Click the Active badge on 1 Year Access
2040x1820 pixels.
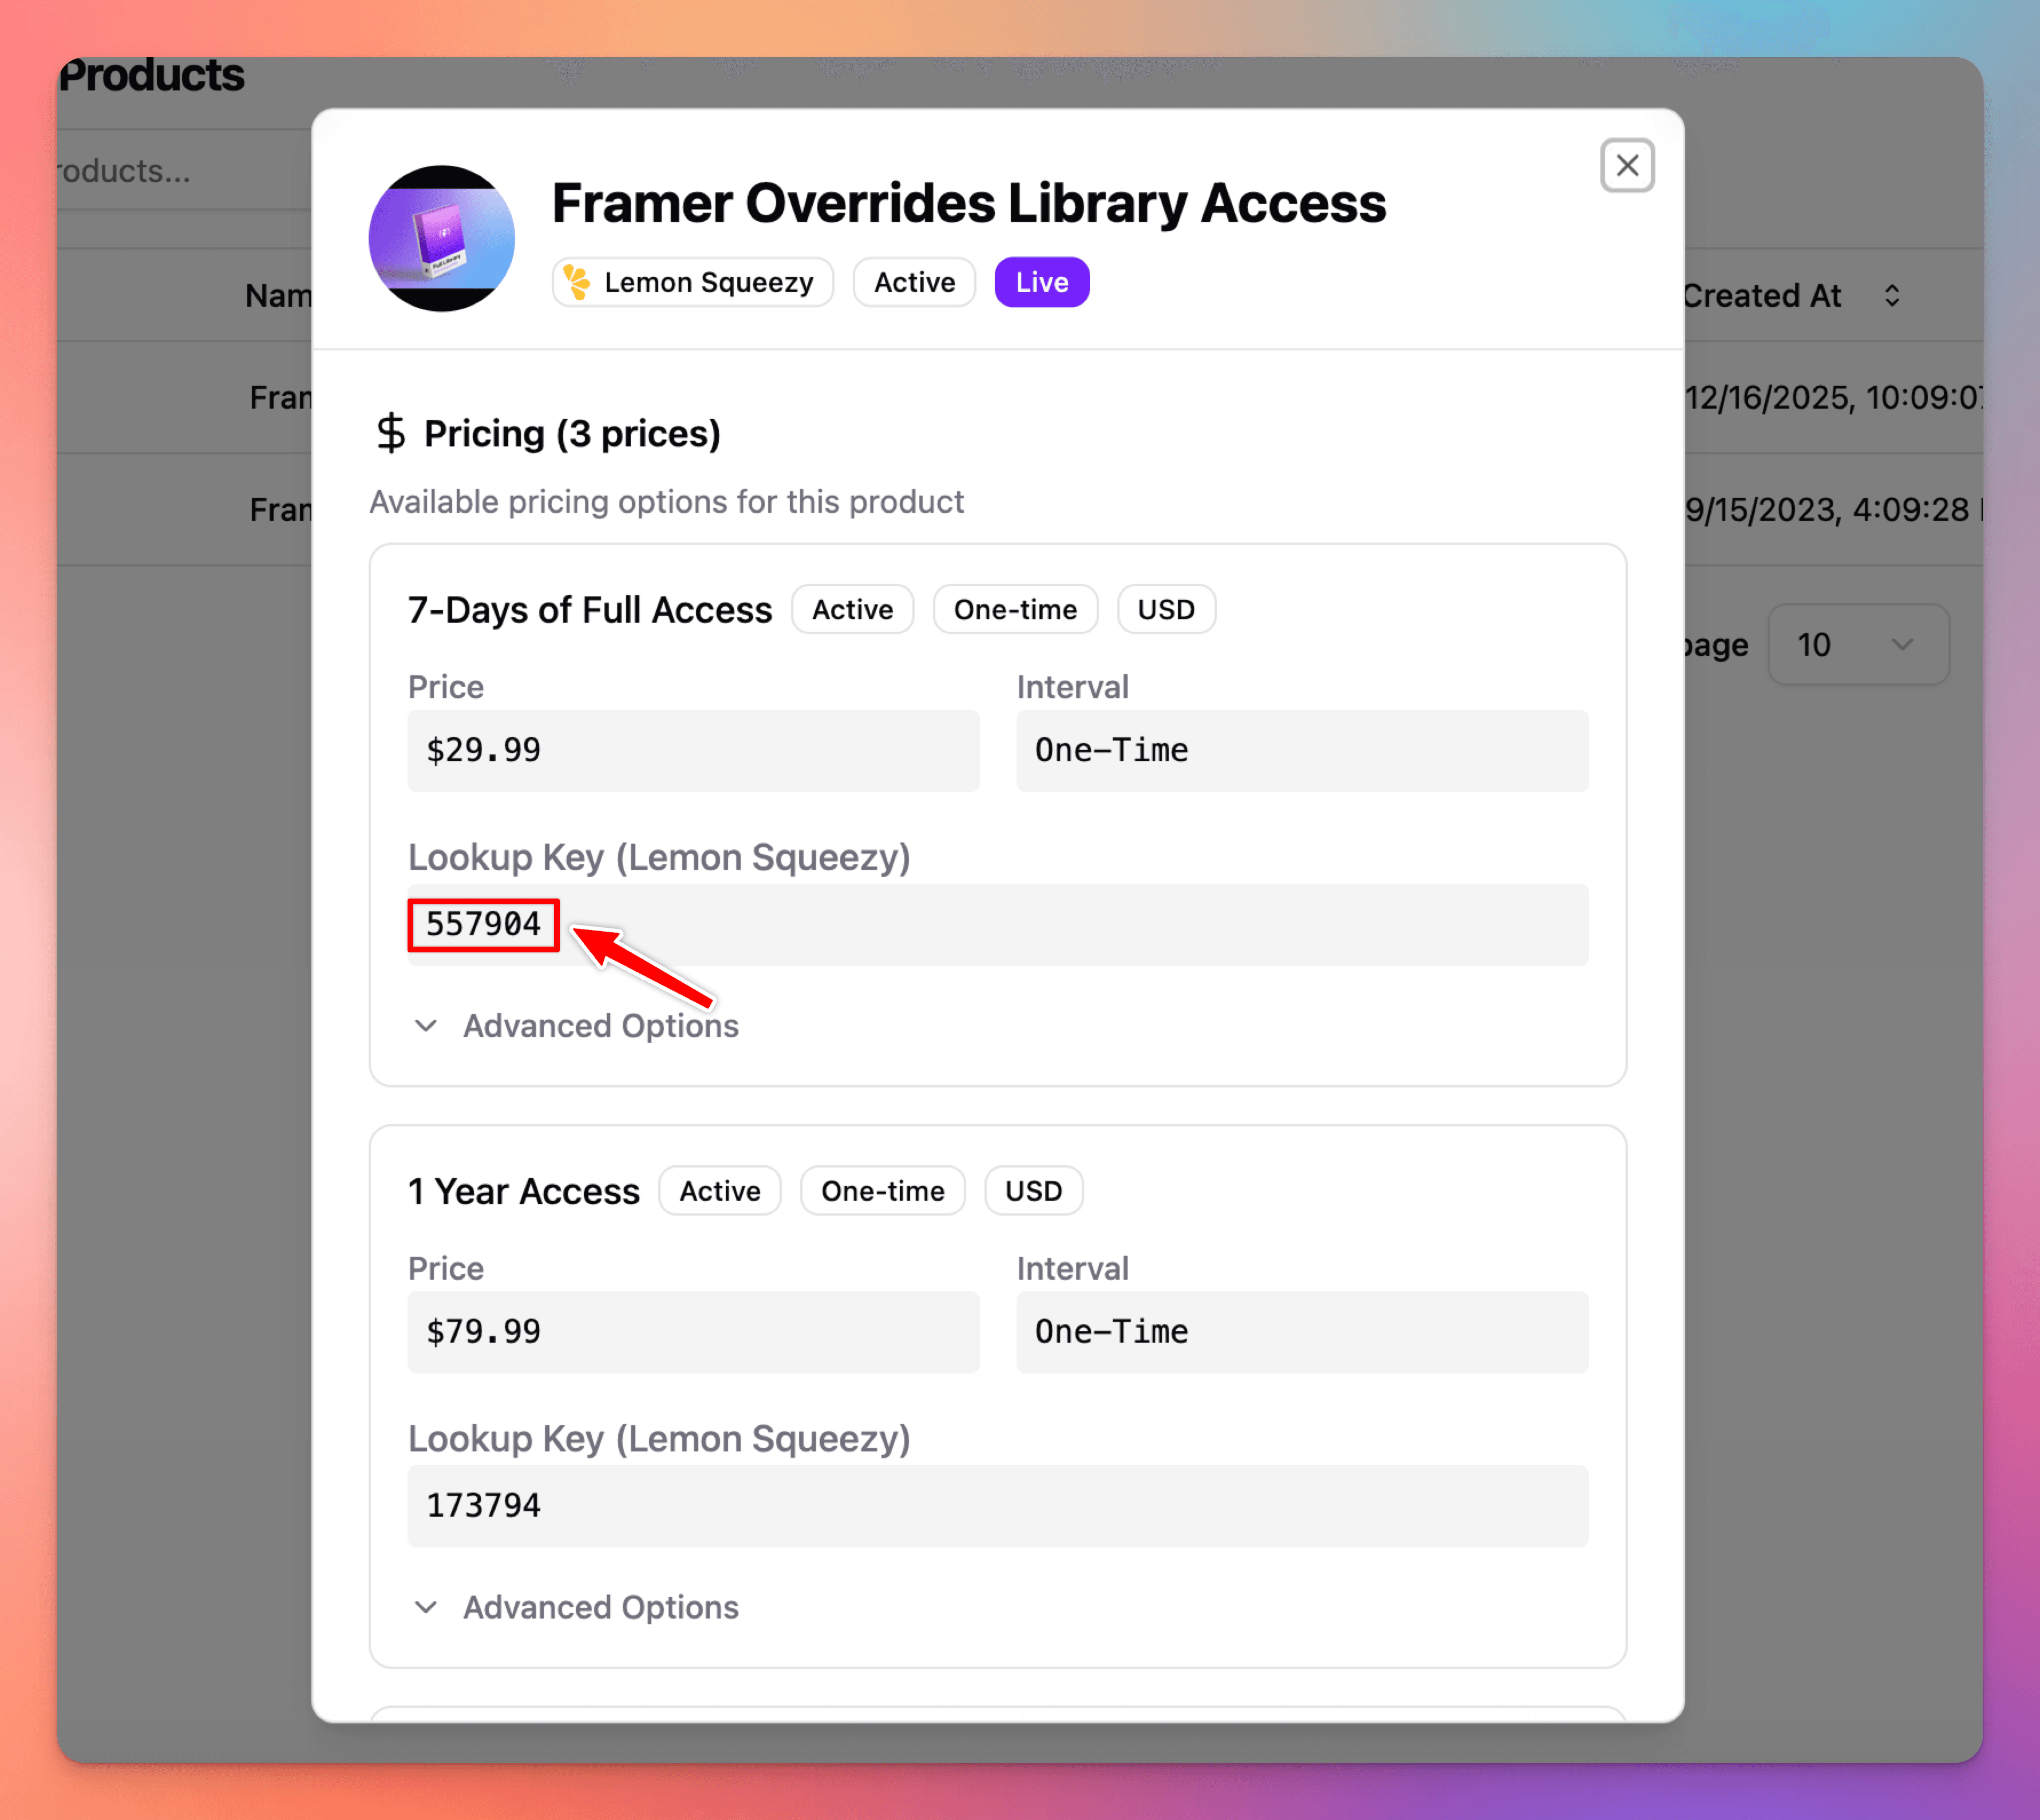[x=720, y=1191]
